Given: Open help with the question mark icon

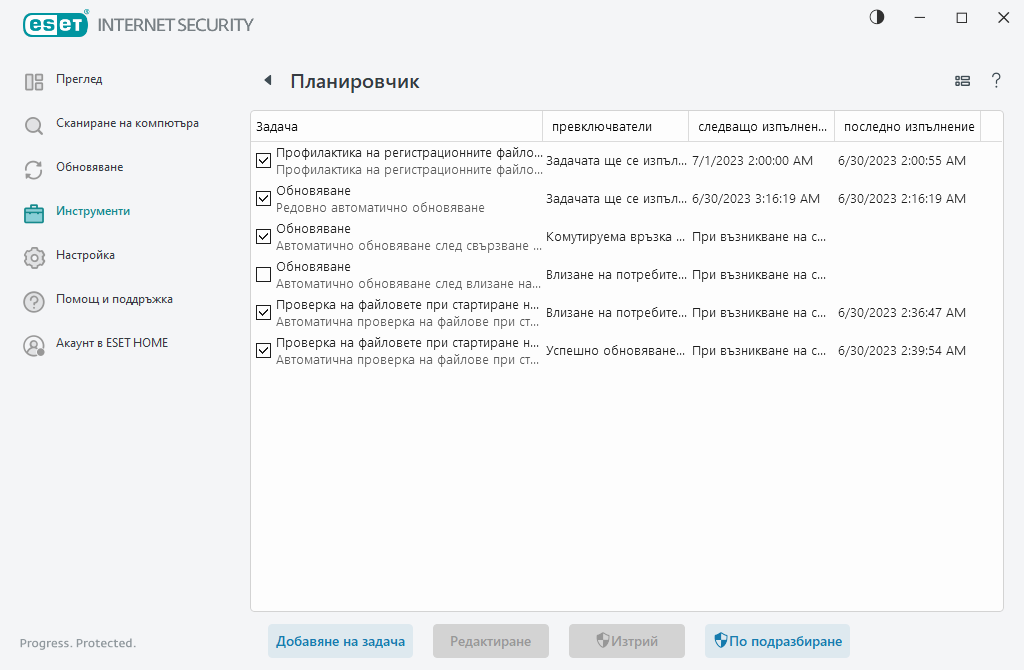Looking at the screenshot, I should coord(996,81).
